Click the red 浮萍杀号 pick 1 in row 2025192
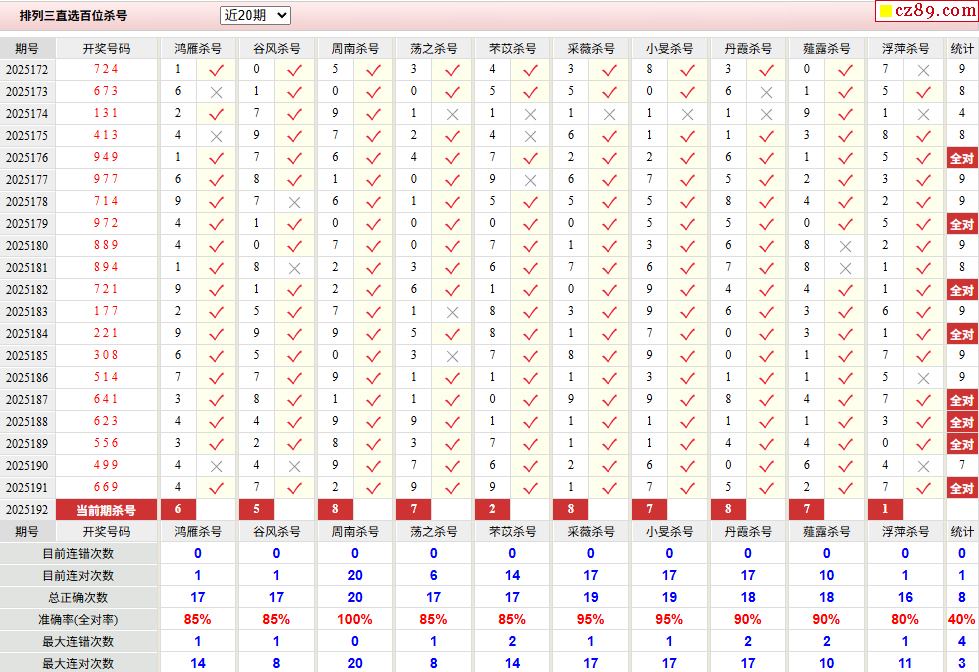This screenshot has width=979, height=672. click(885, 510)
